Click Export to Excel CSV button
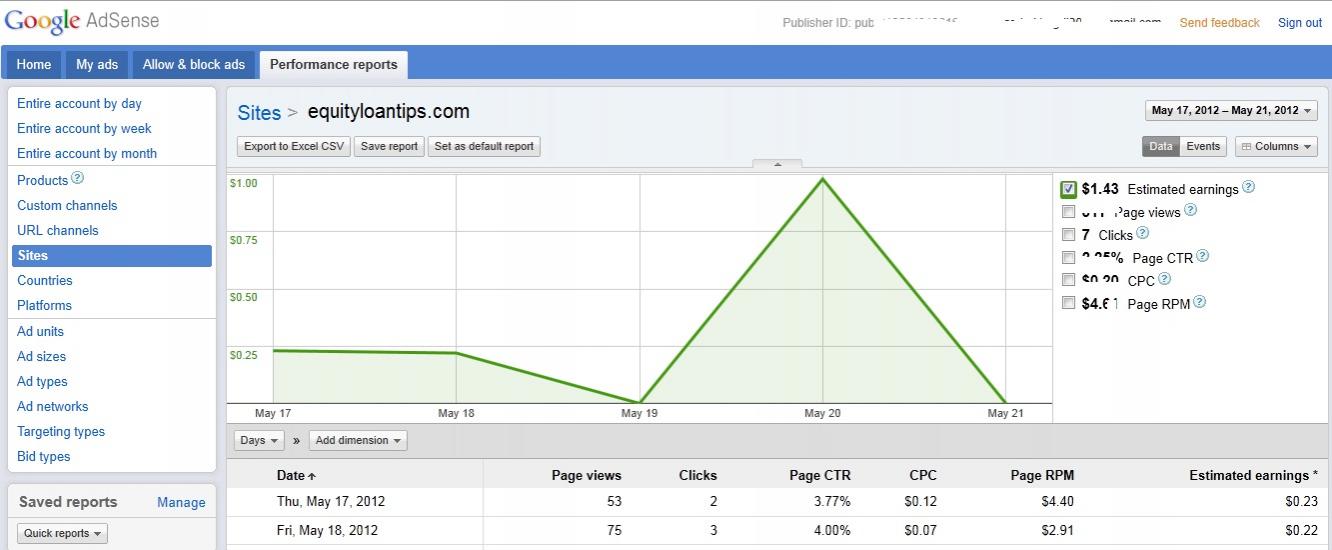1332x550 pixels. click(294, 146)
